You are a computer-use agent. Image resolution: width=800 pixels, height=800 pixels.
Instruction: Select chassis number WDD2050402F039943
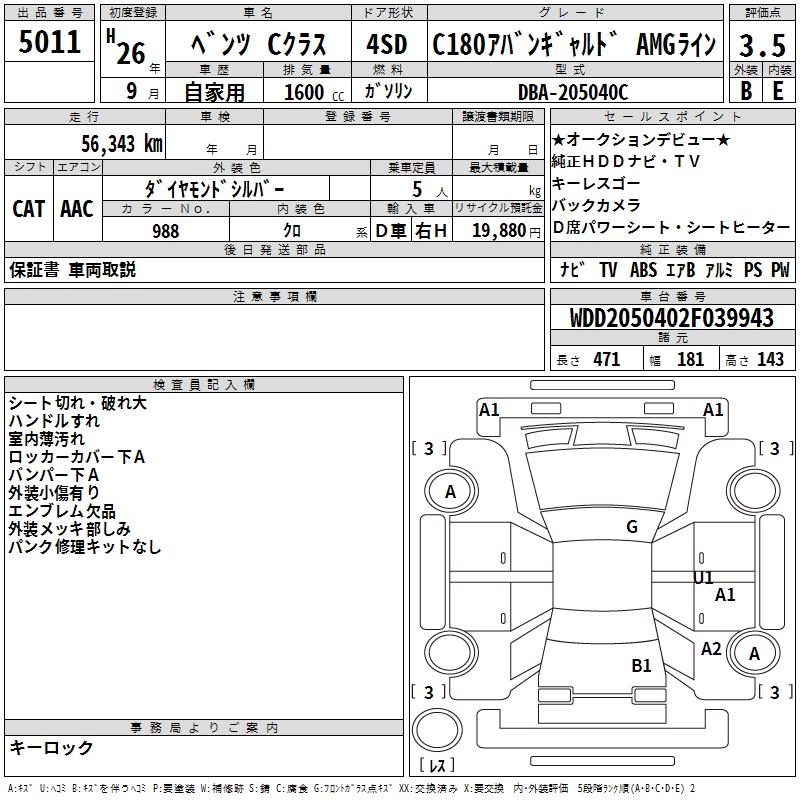(672, 318)
